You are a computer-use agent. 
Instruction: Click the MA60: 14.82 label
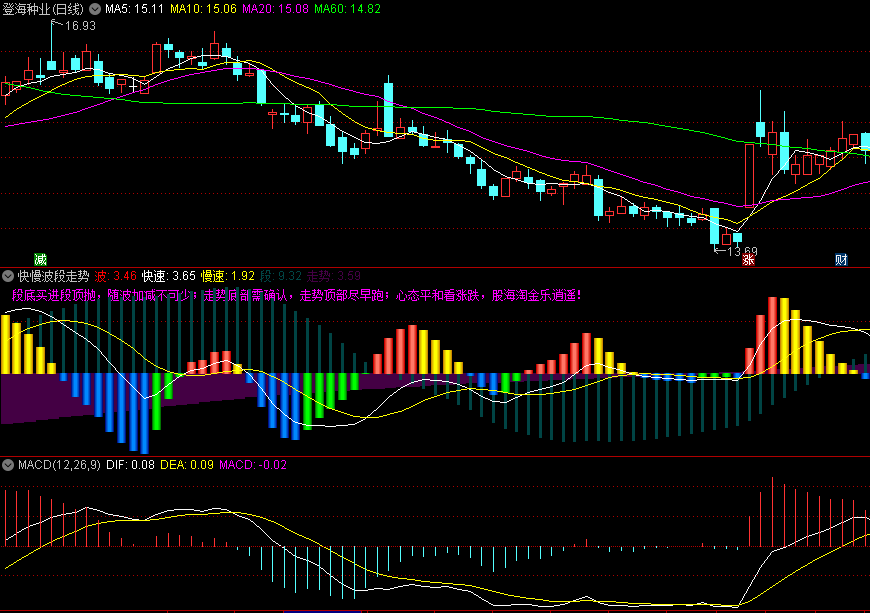coord(347,9)
